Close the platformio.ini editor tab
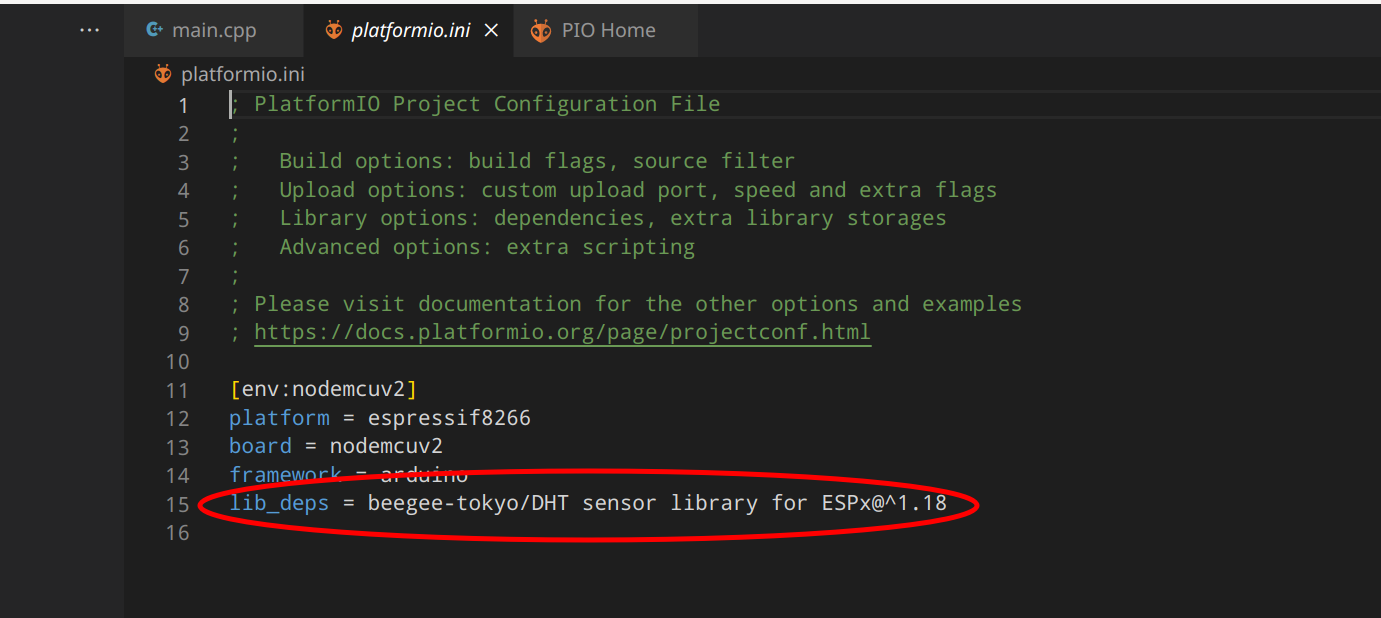Image resolution: width=1381 pixels, height=618 pixels. coord(491,31)
